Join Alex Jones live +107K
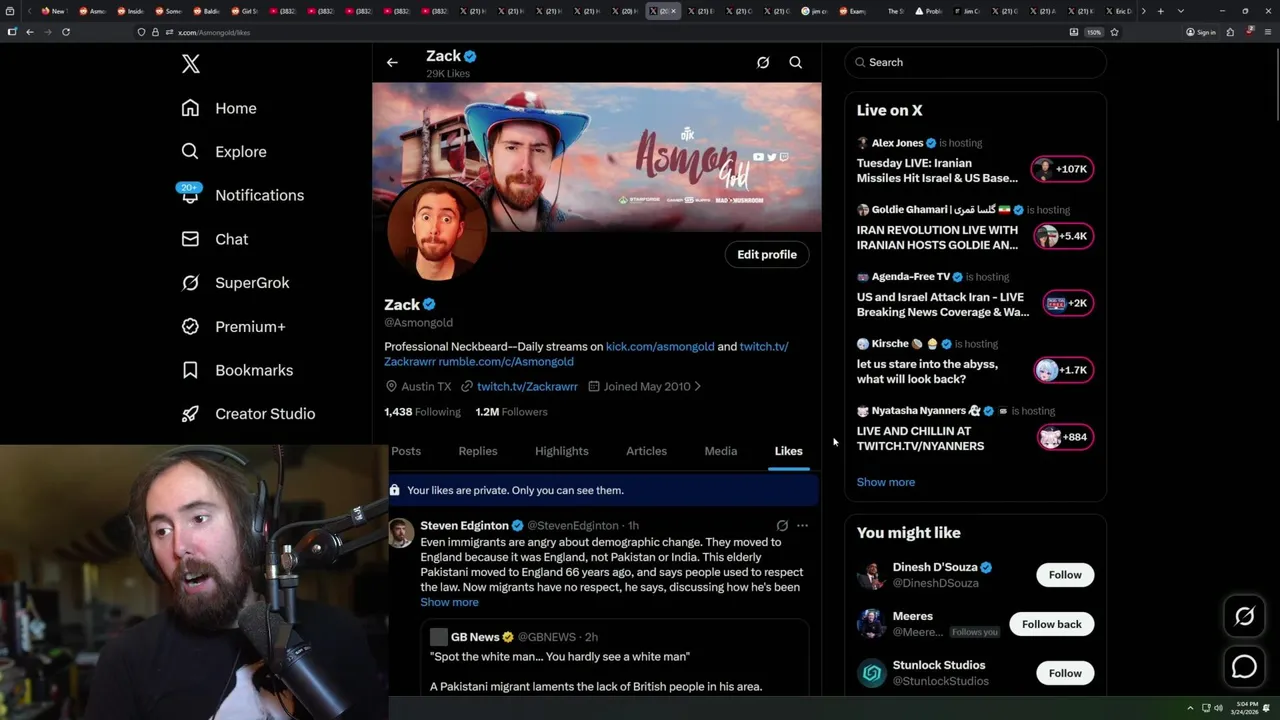 (1063, 169)
